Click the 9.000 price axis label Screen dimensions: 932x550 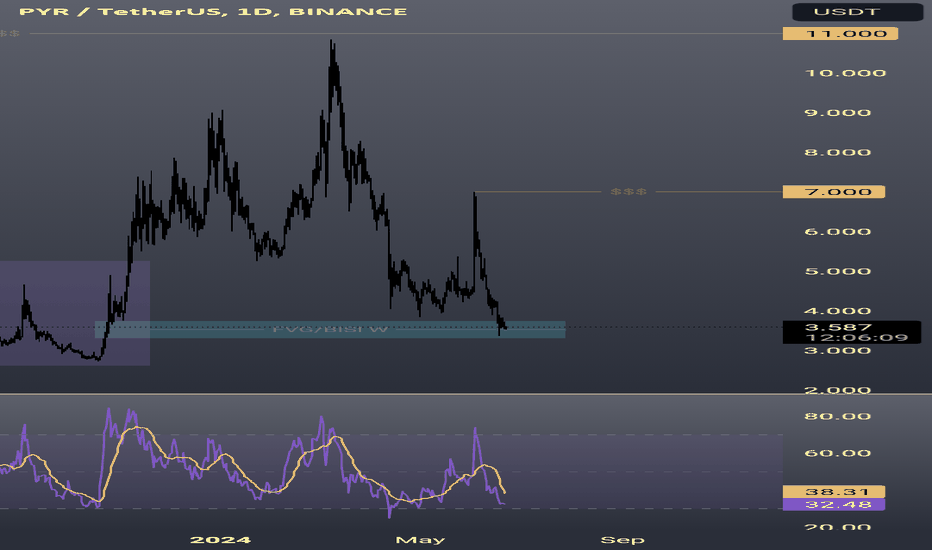(x=837, y=113)
